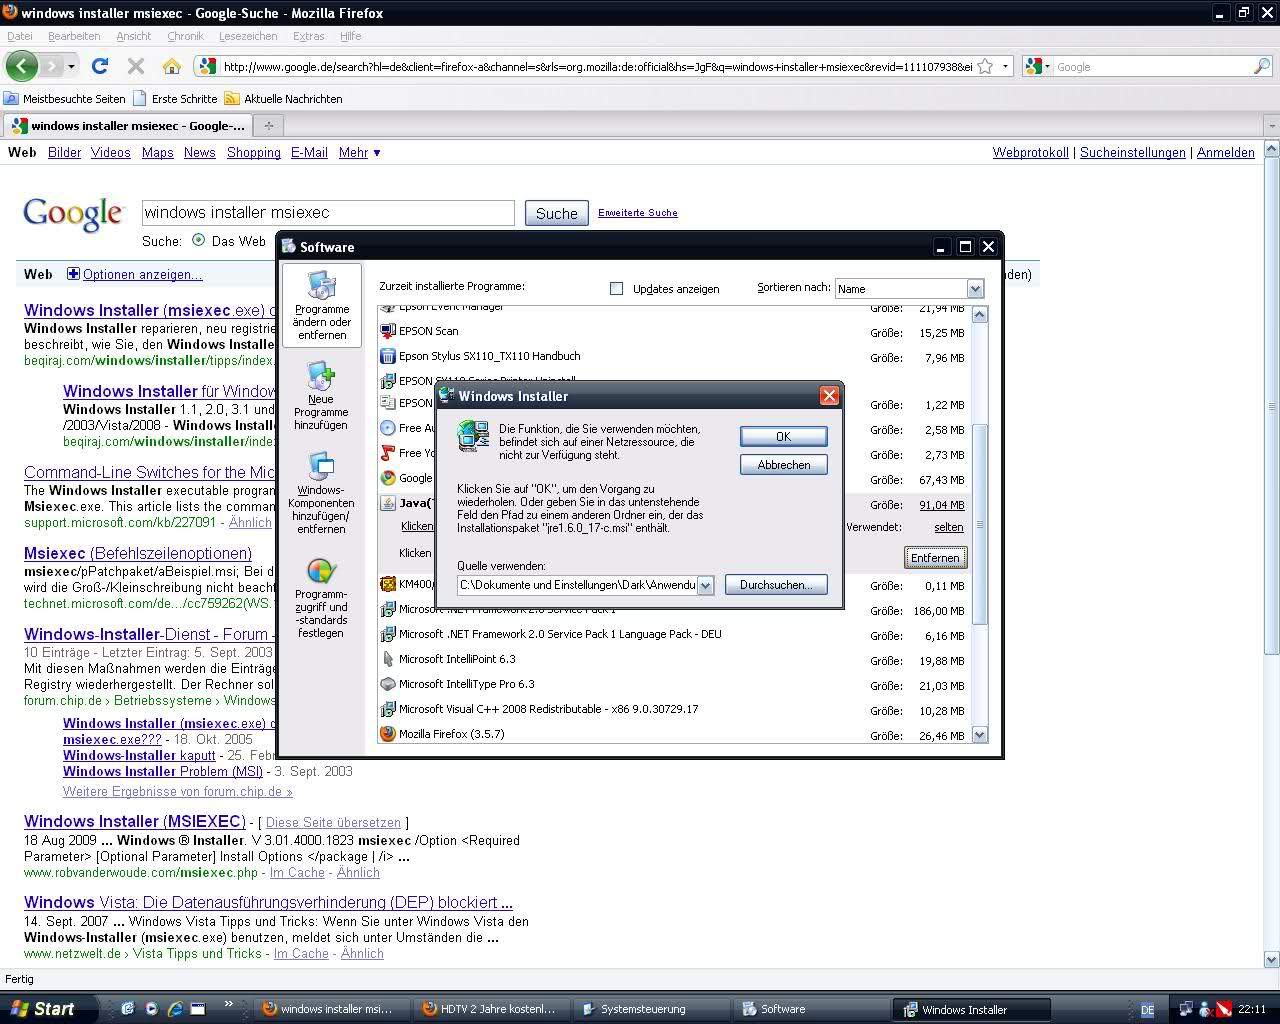Click the 'Durchsuchen...' button
1280x1024 pixels.
tap(776, 585)
